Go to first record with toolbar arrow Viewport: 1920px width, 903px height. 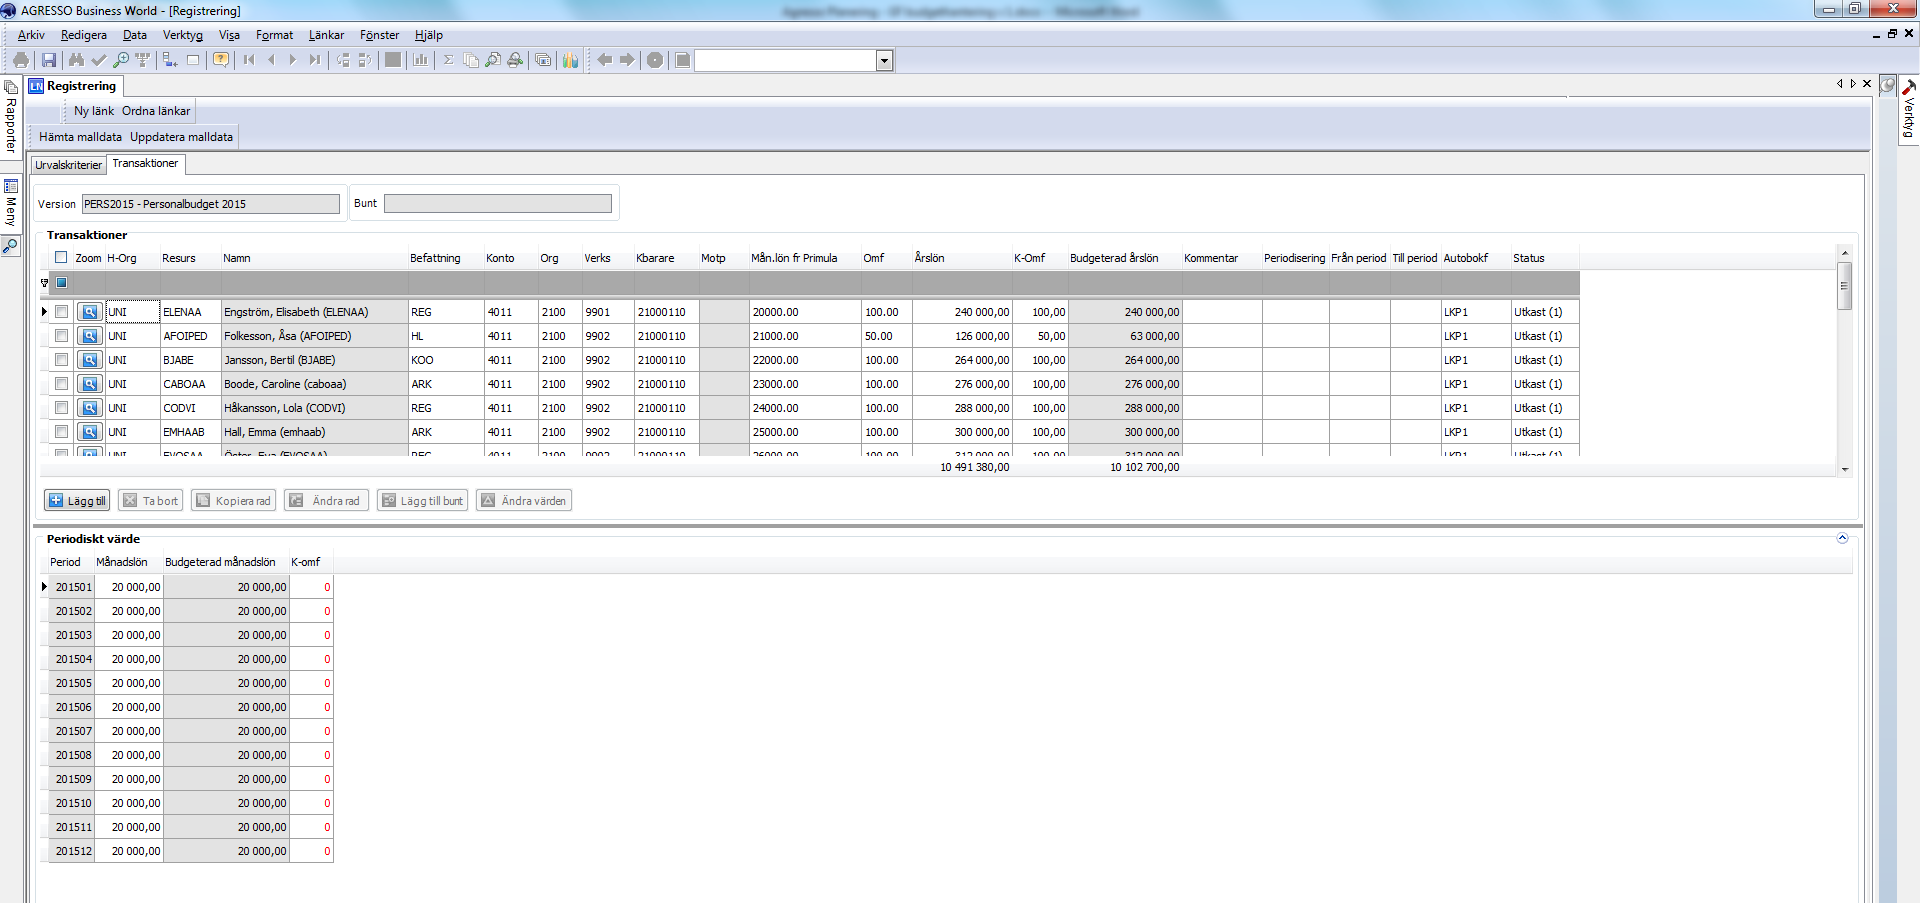(249, 60)
